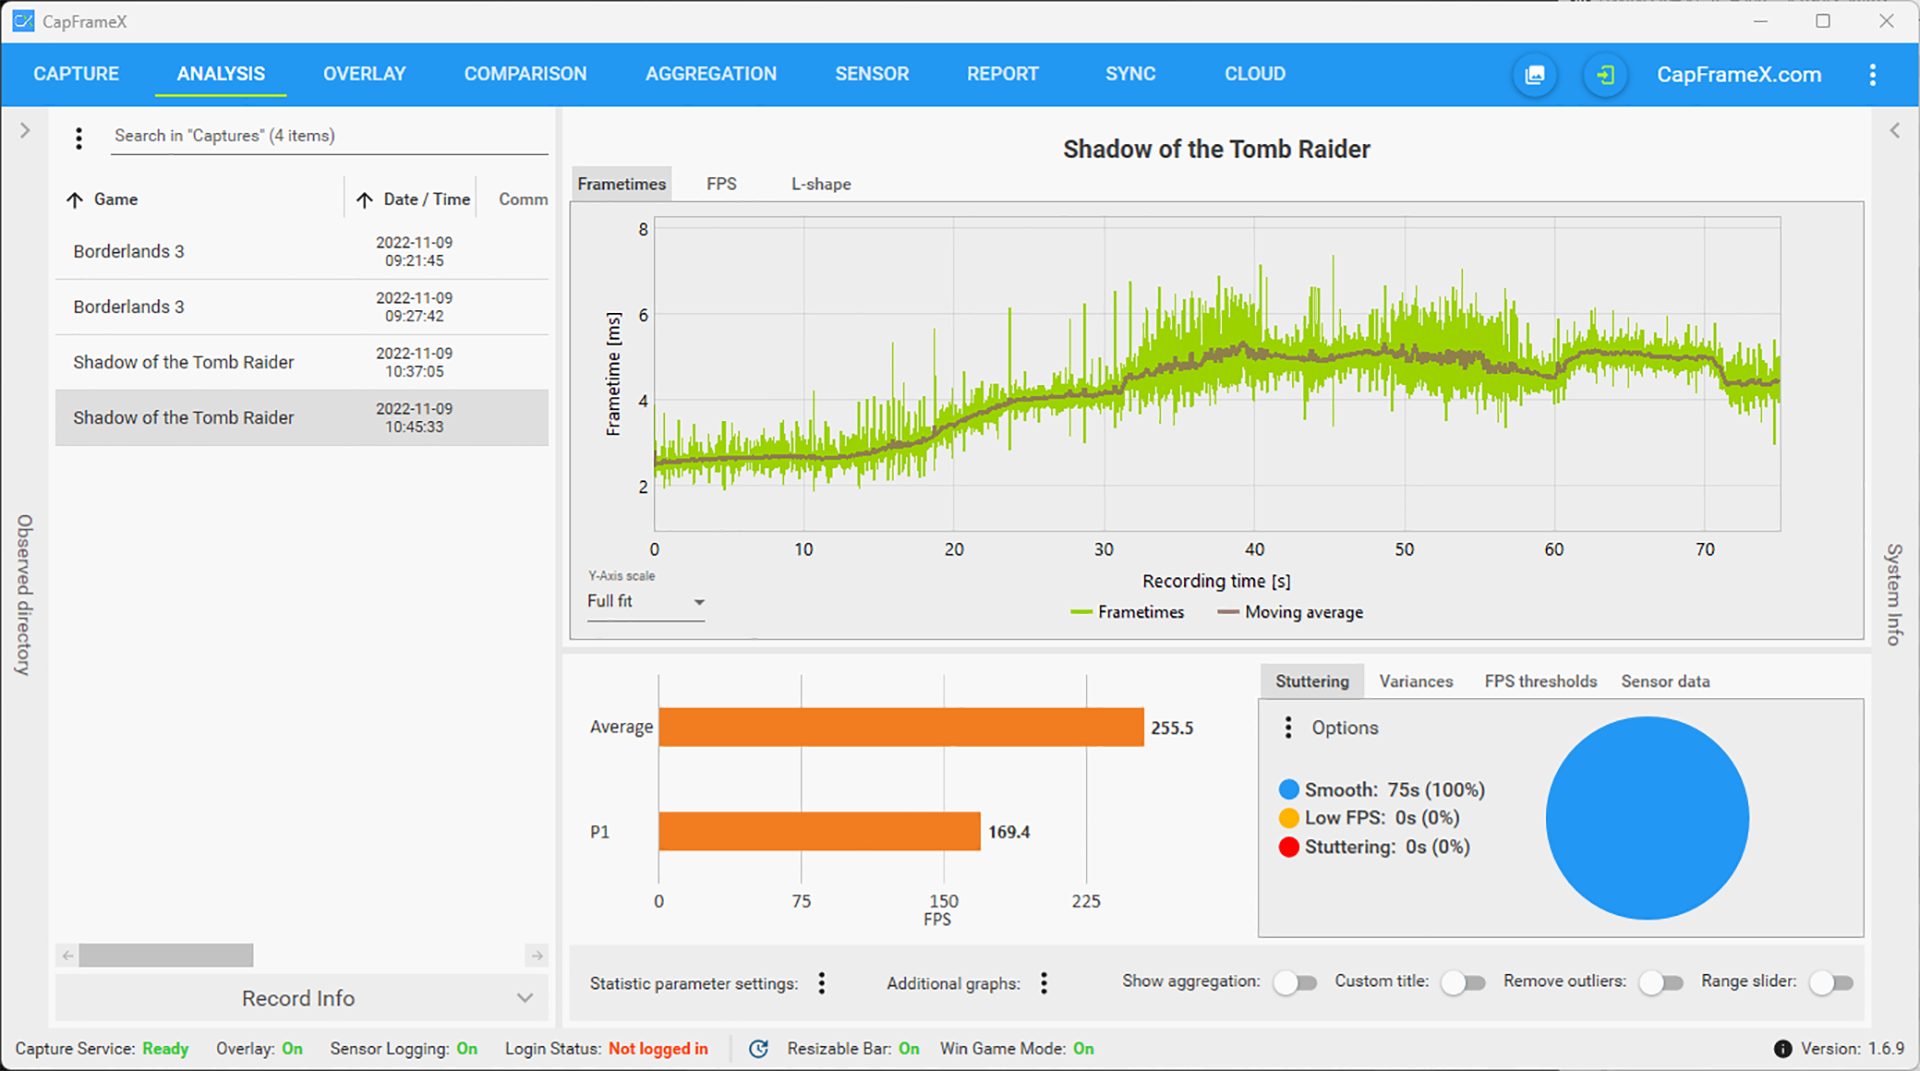Switch to the COMPARISON tab
Viewport: 1920px width, 1071px height.
[525, 74]
